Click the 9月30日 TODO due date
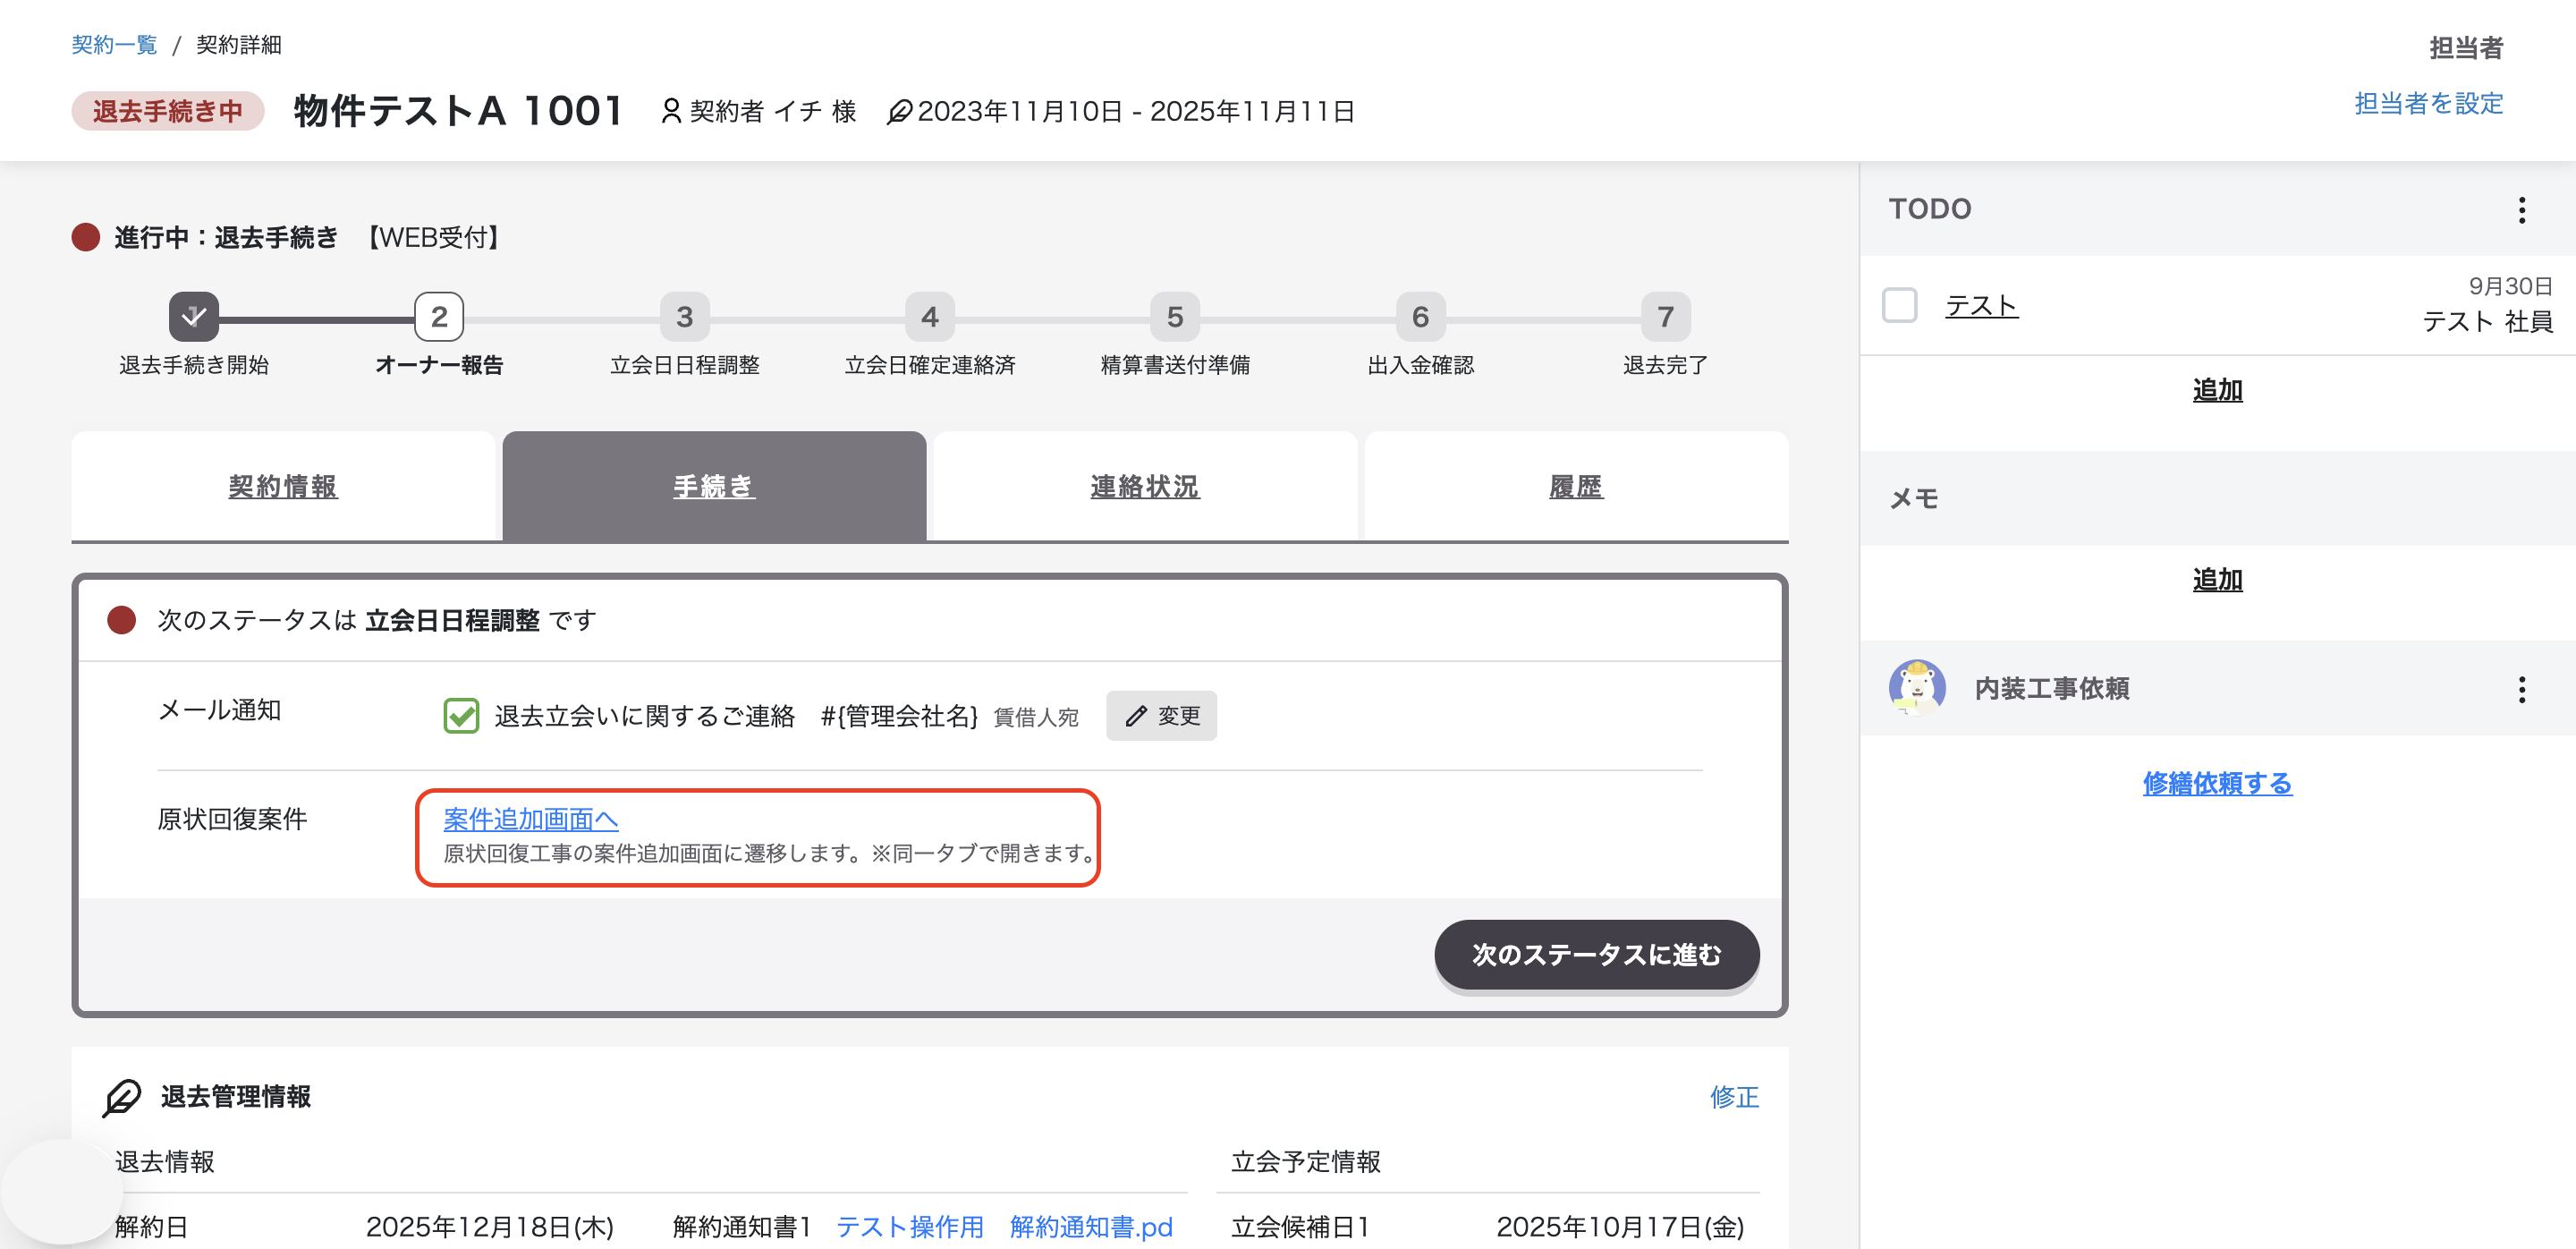Screen dimensions: 2576x1249 click(2510, 286)
